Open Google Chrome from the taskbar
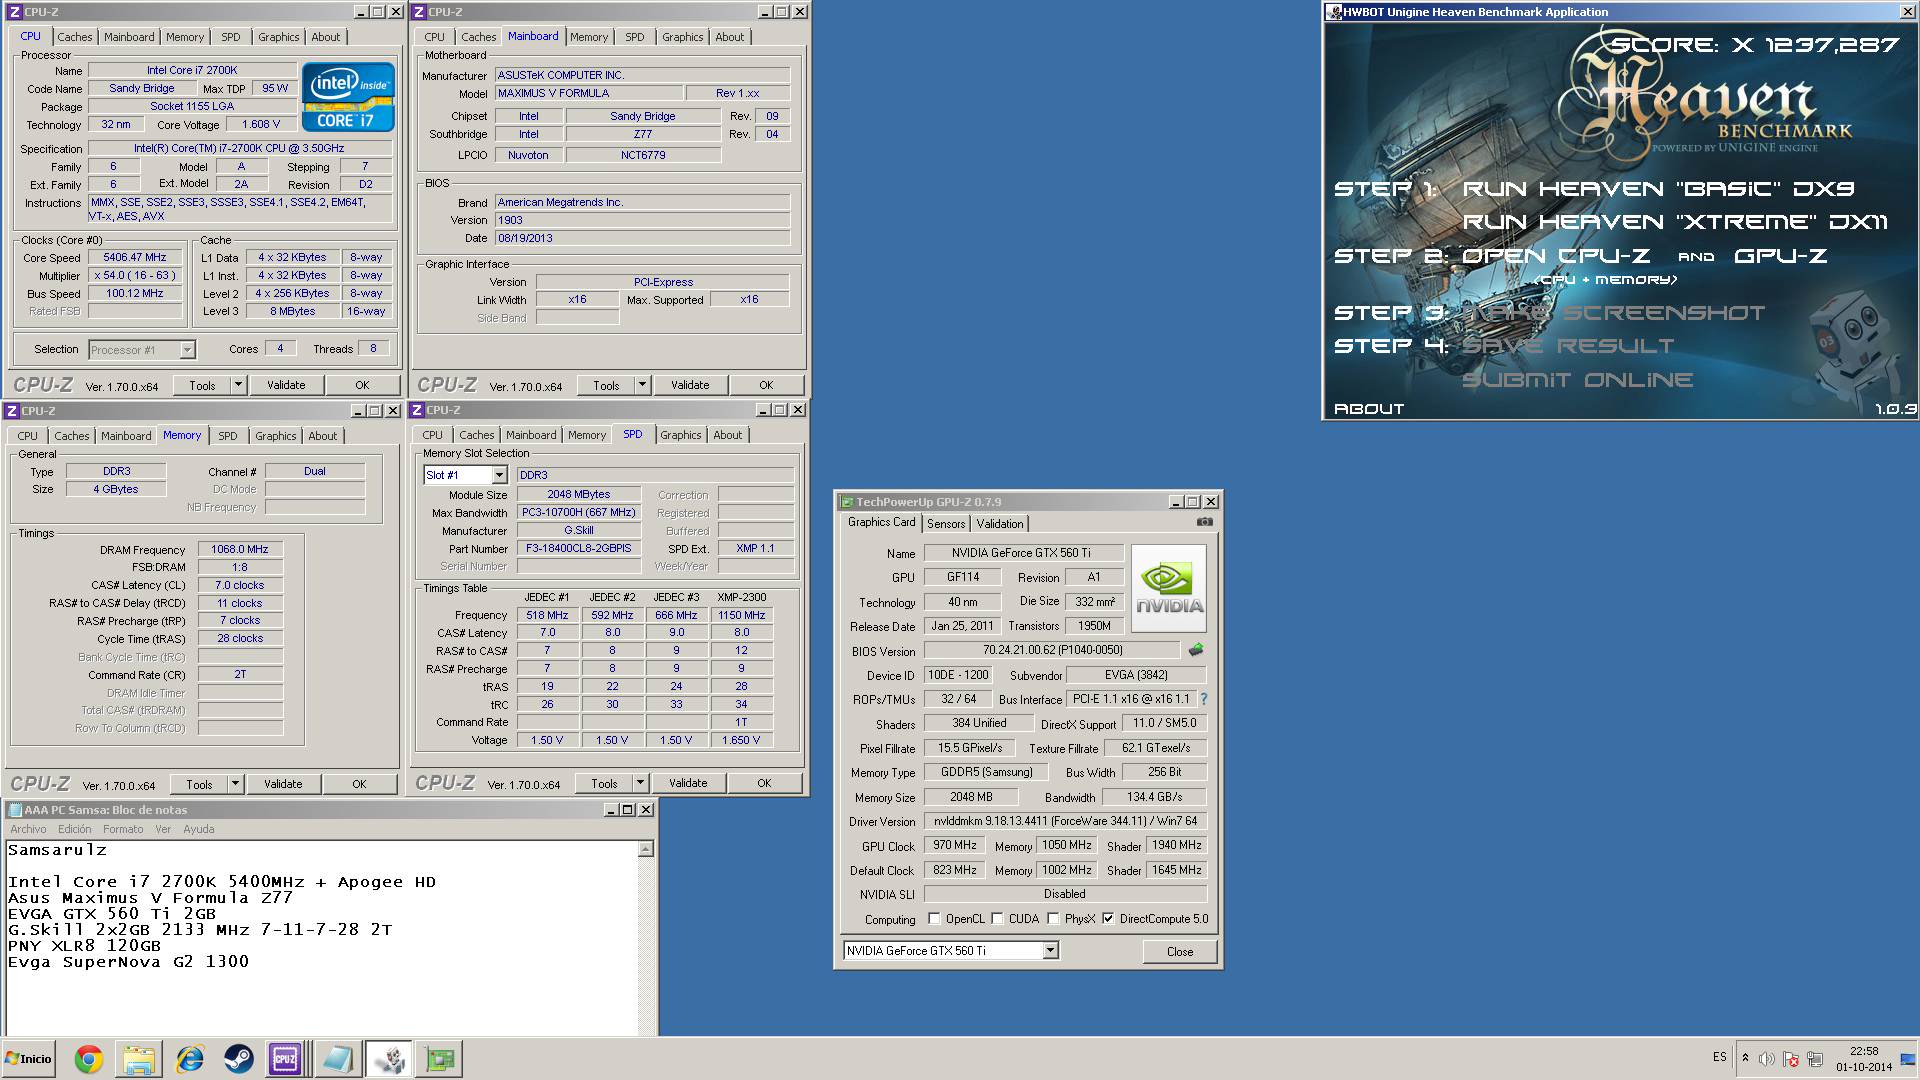Image resolution: width=1920 pixels, height=1080 pixels. (x=88, y=1059)
